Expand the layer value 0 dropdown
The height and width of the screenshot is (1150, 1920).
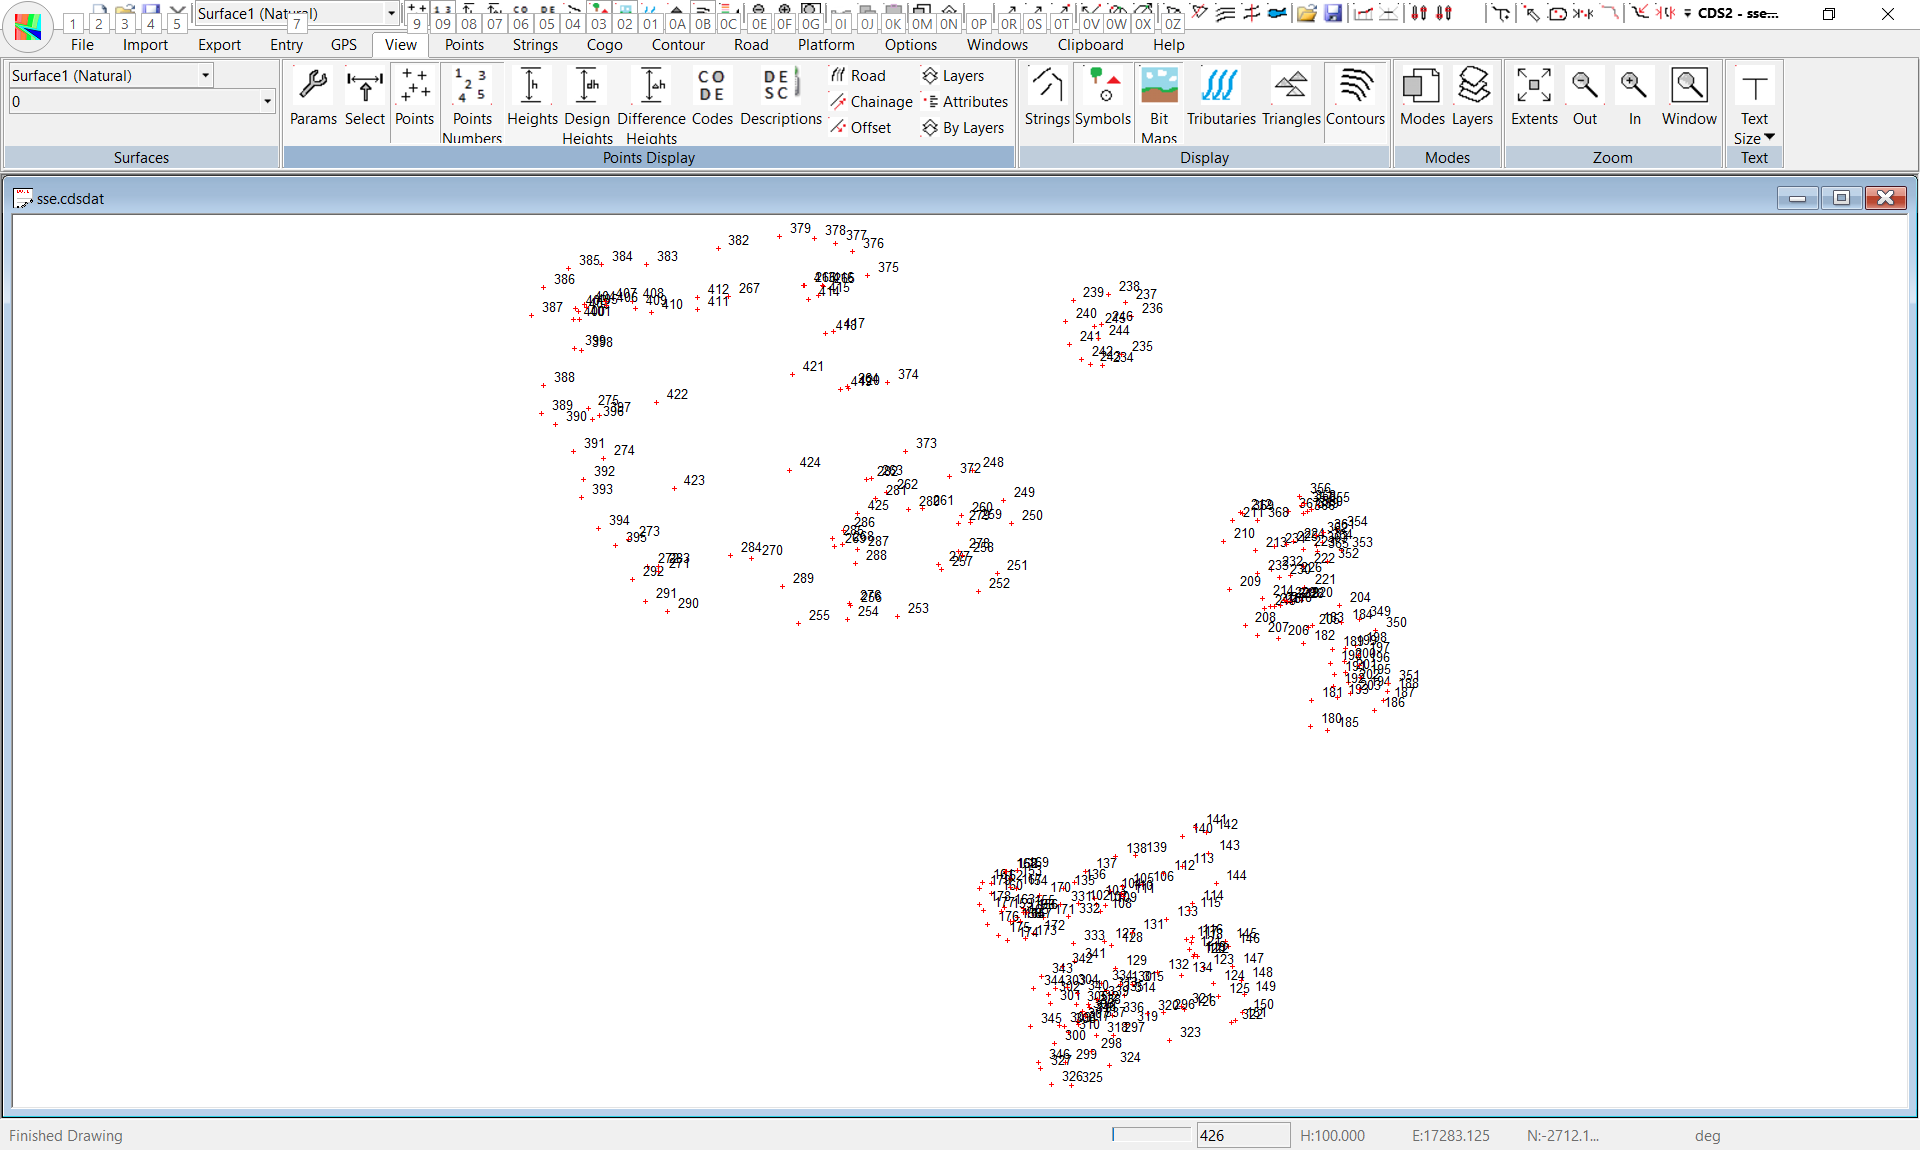tap(267, 101)
